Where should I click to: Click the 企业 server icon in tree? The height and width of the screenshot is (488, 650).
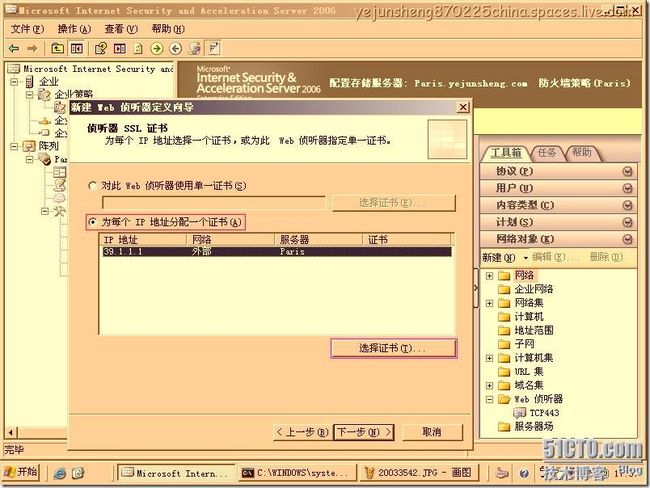tap(29, 82)
